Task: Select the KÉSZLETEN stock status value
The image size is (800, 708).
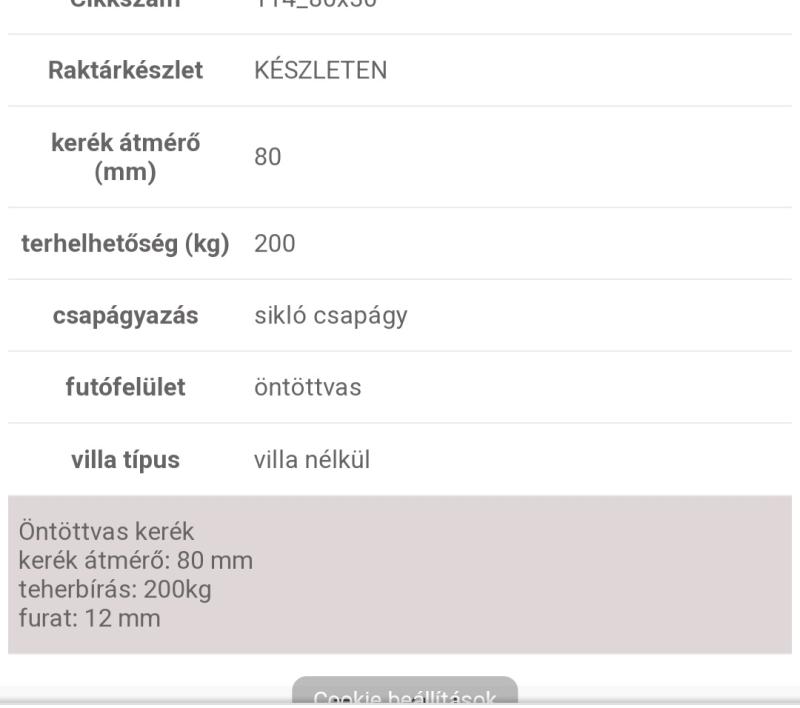Action: (x=320, y=70)
